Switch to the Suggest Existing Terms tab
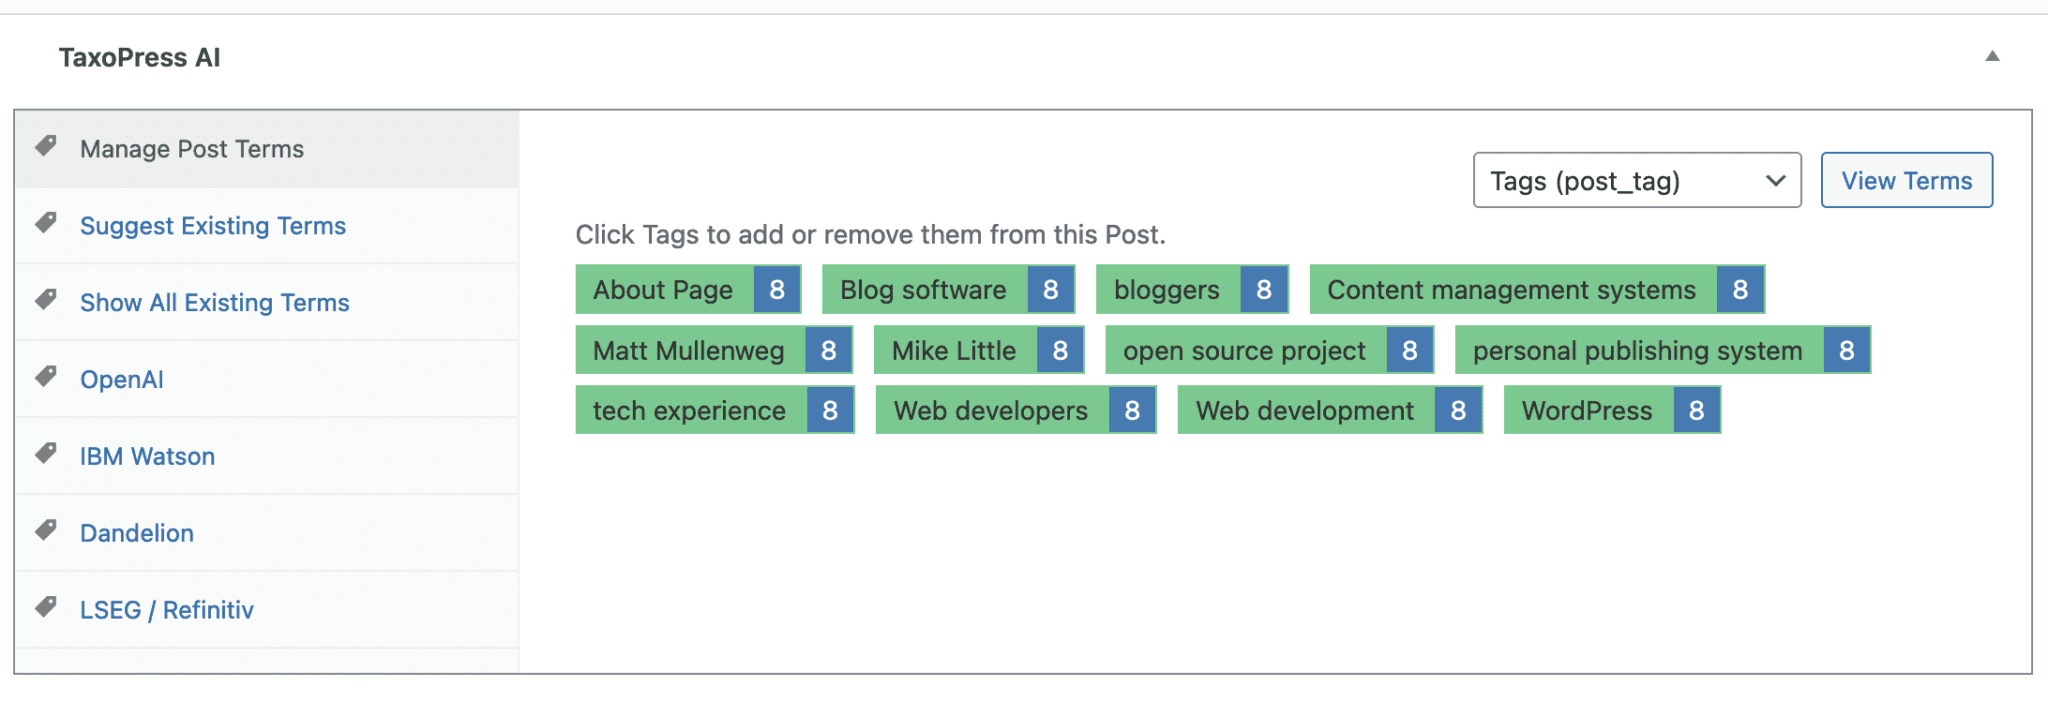 click(213, 226)
